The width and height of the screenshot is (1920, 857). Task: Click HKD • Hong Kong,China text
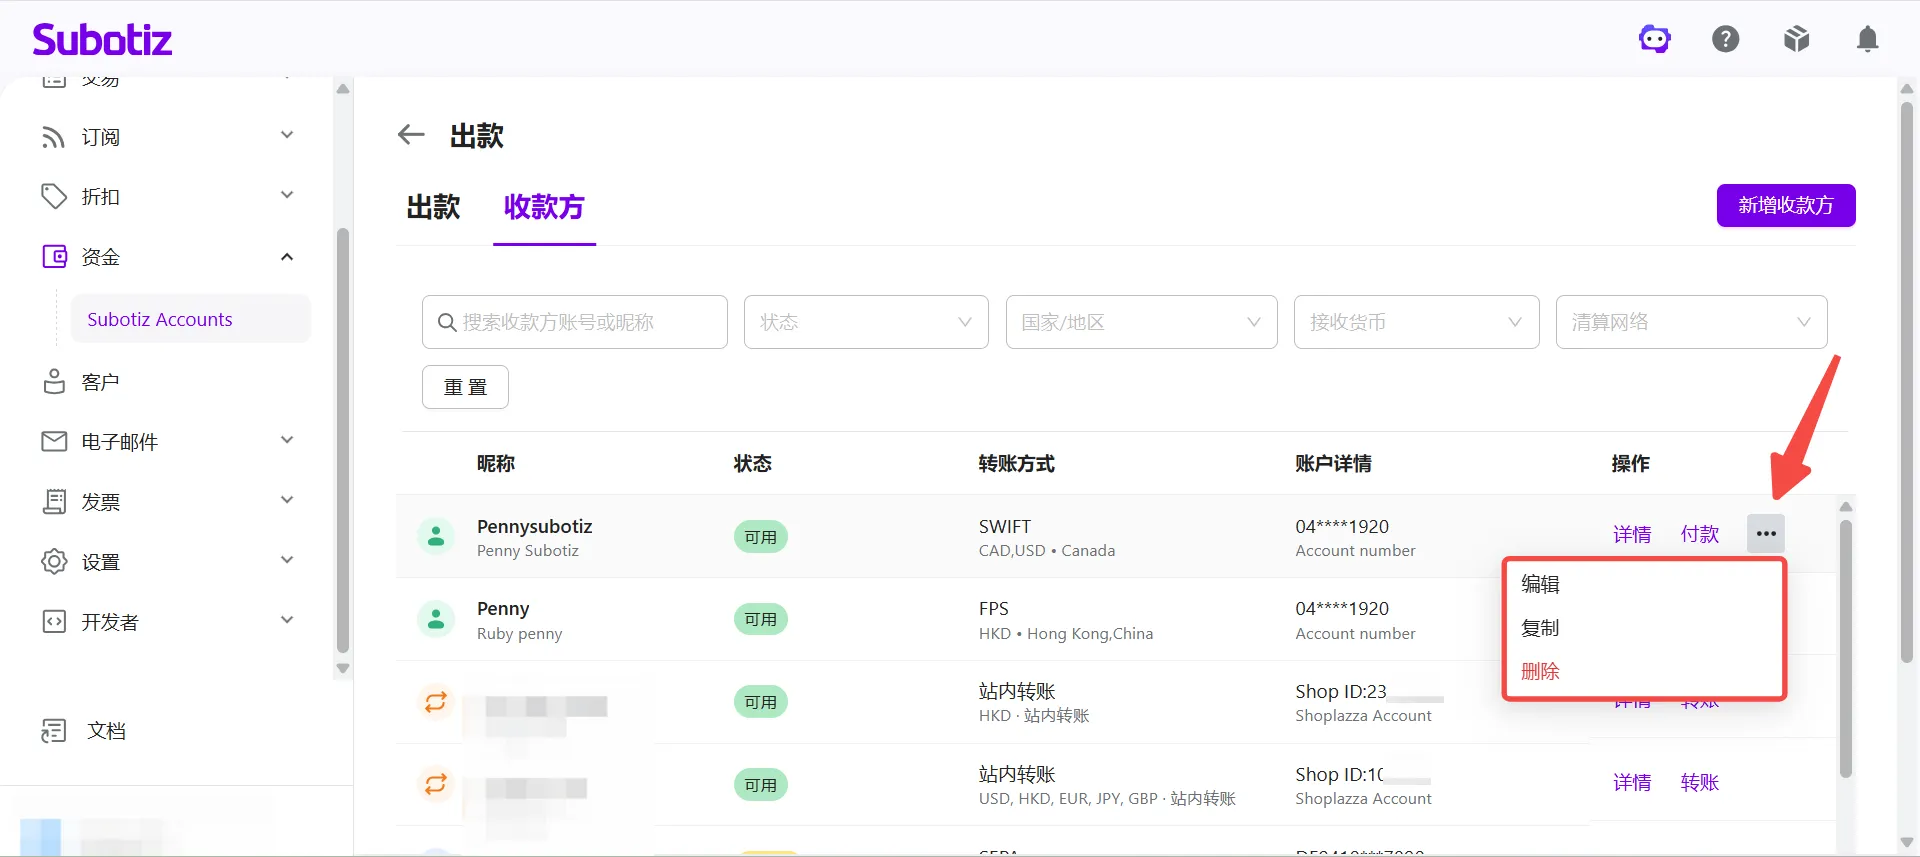[x=1066, y=633]
